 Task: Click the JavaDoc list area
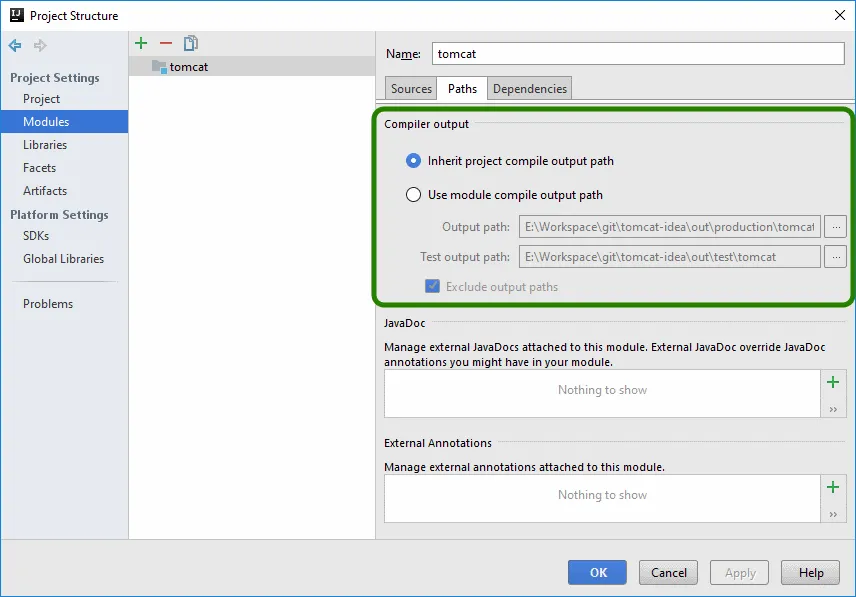pos(602,393)
